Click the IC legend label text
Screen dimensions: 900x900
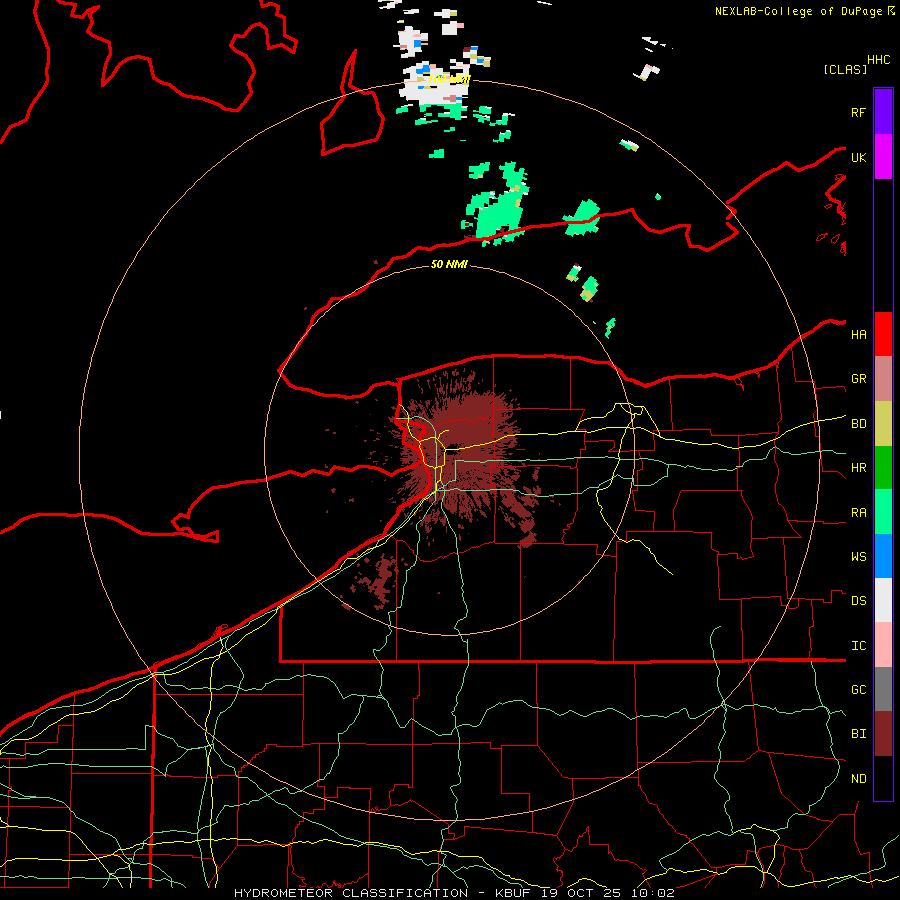click(x=858, y=646)
